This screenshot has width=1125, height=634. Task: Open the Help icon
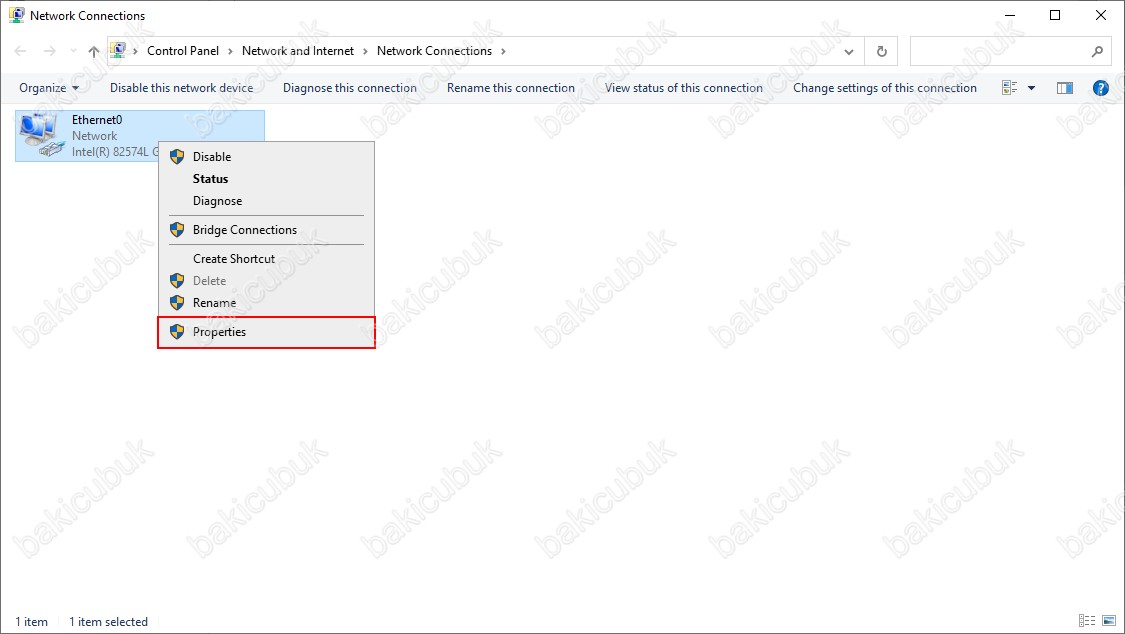[x=1101, y=88]
